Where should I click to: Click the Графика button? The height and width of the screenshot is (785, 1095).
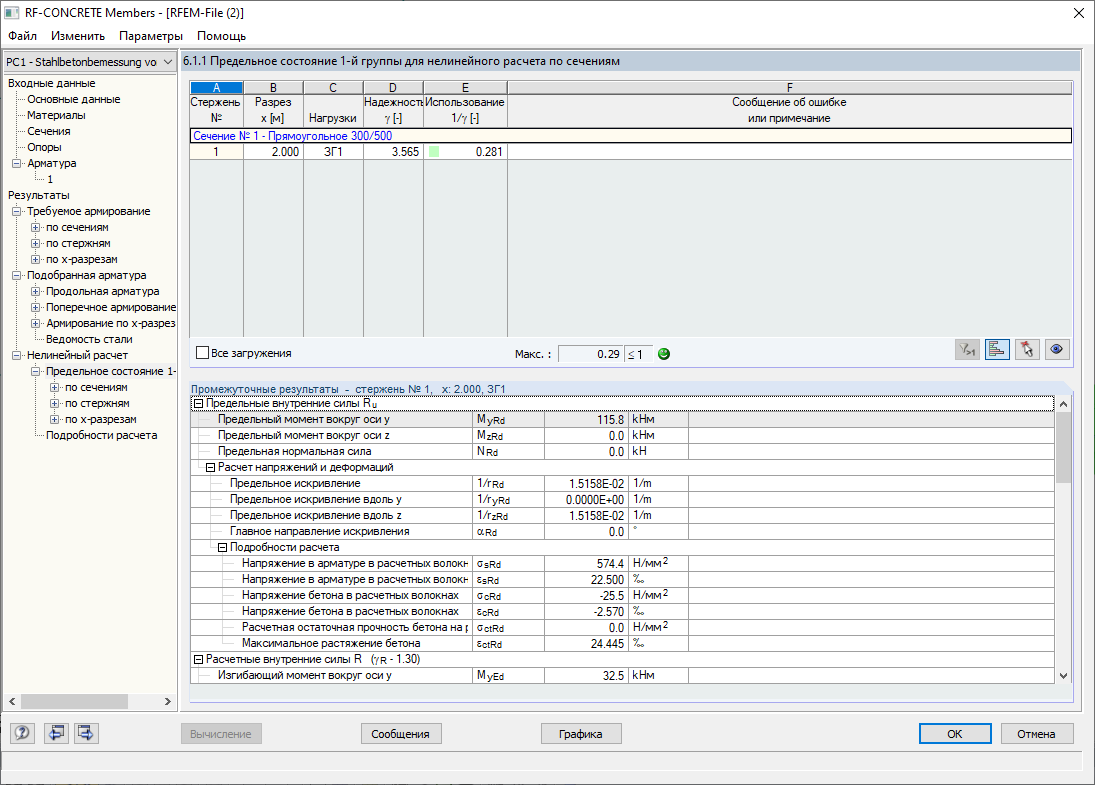[x=581, y=733]
